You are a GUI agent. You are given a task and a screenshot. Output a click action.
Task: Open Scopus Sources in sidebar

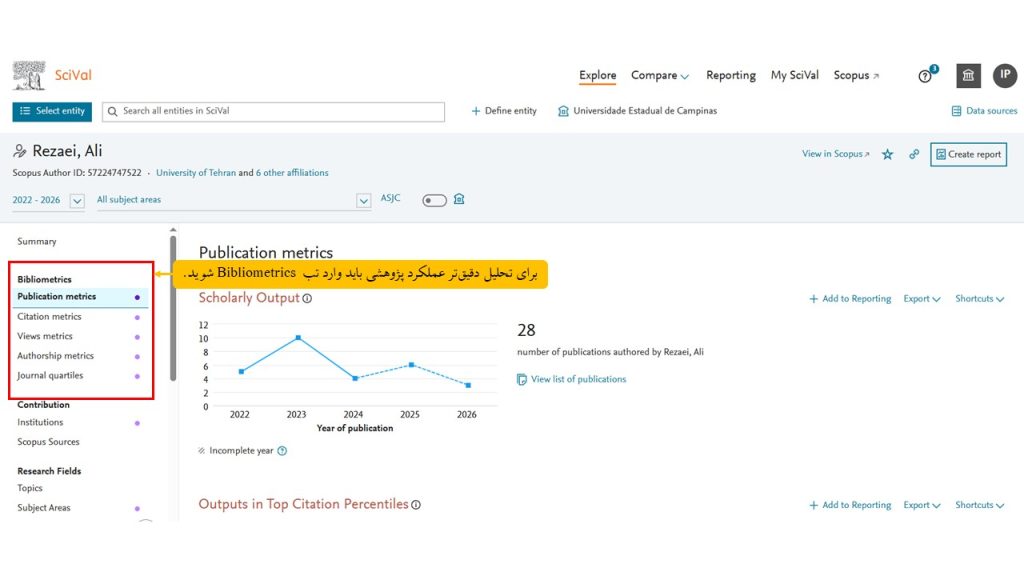tap(48, 442)
